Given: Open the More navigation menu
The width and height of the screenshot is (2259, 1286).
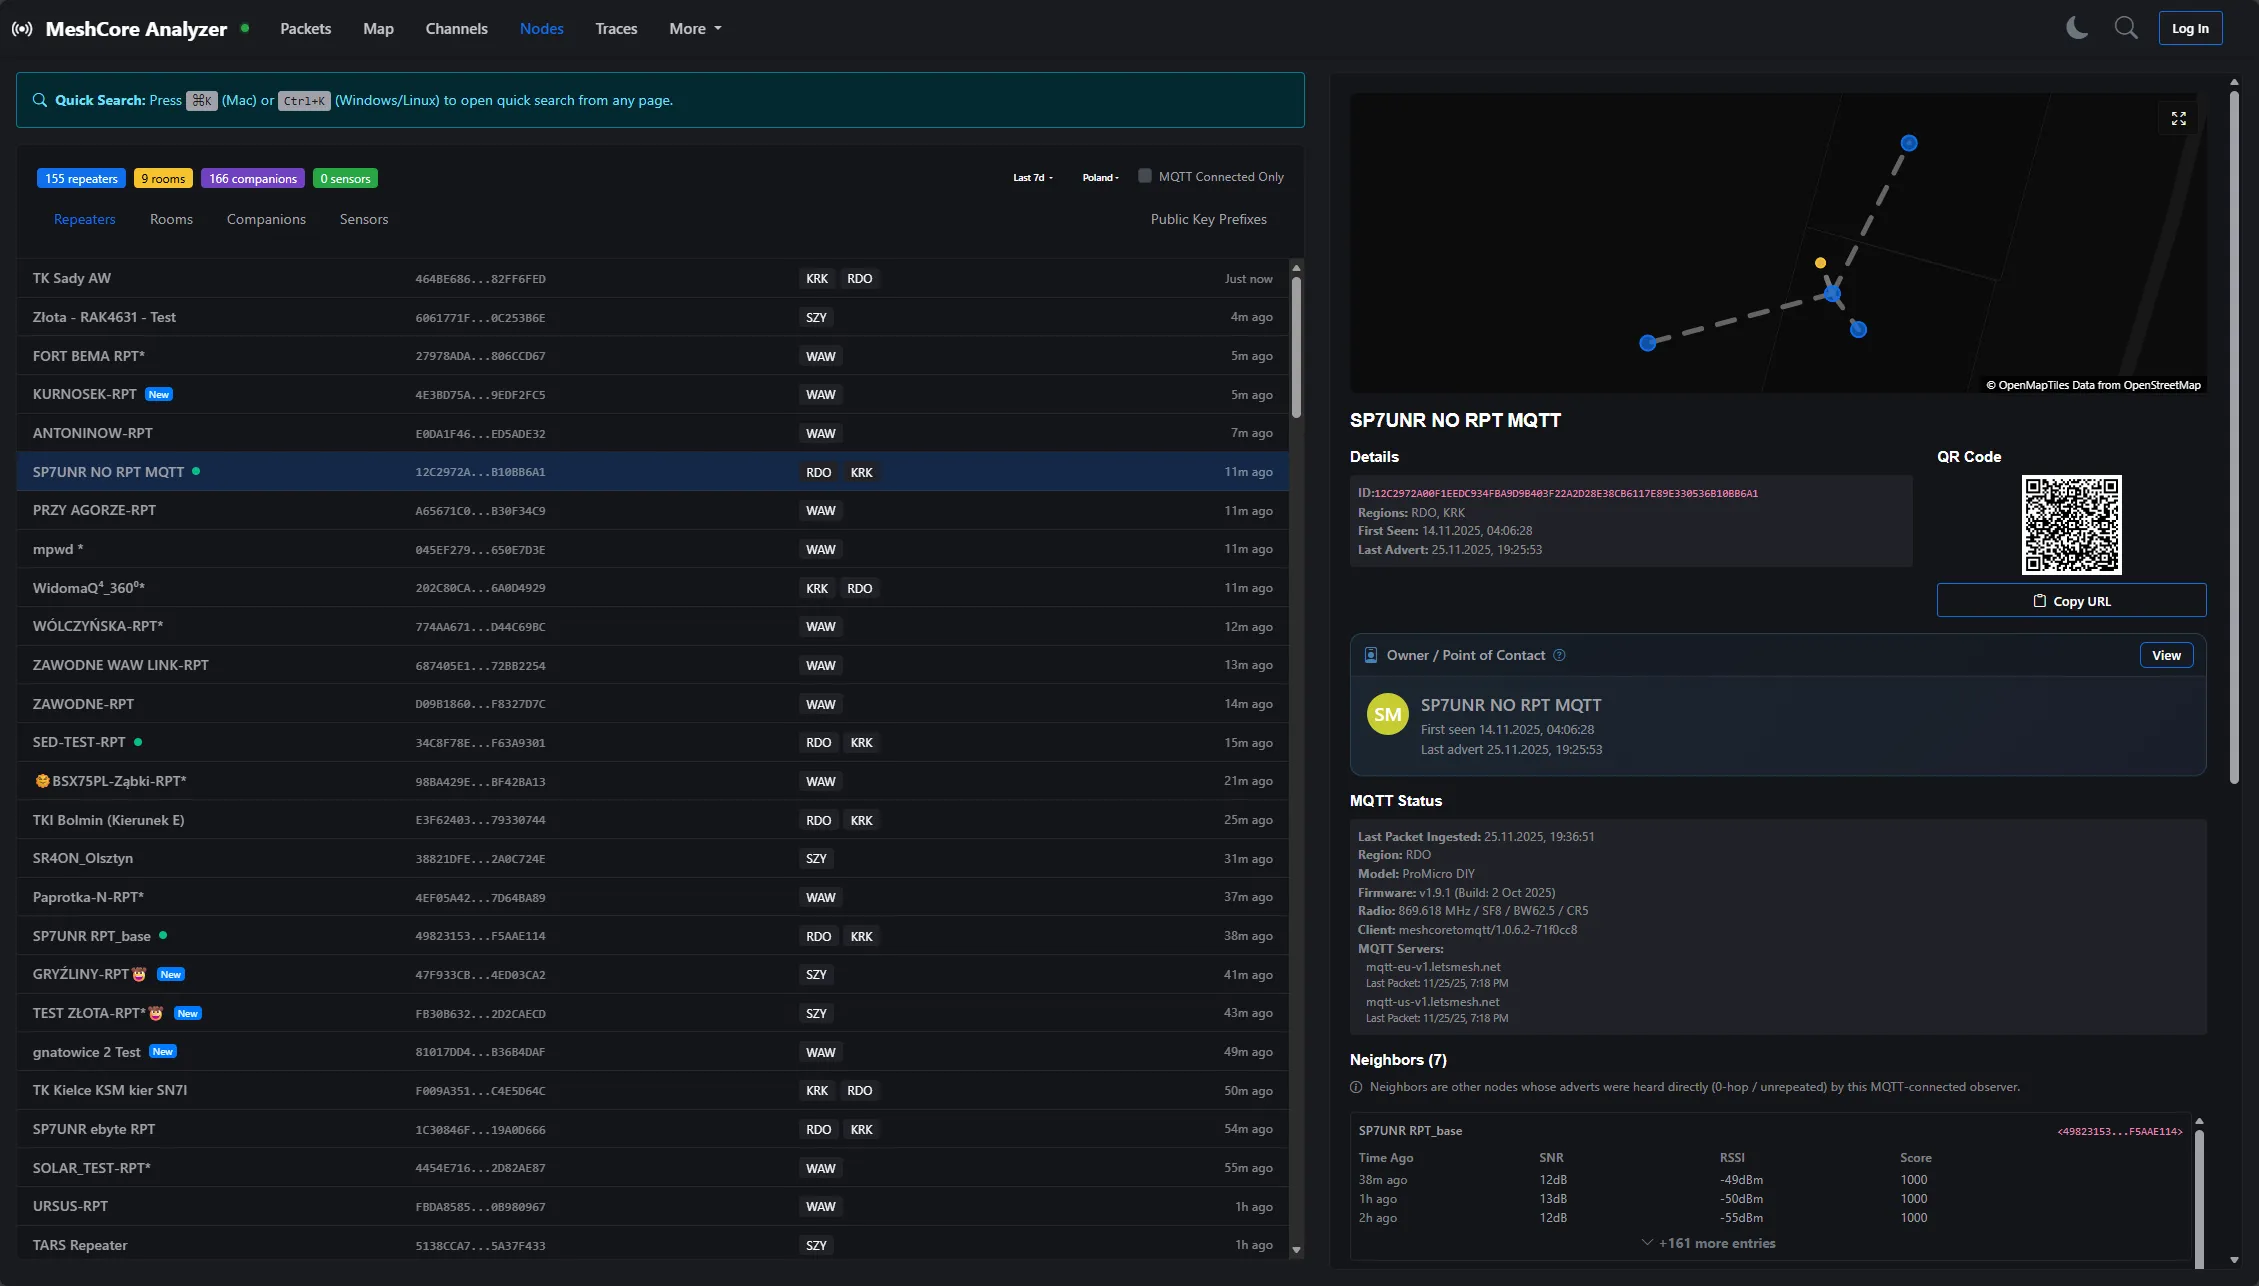Looking at the screenshot, I should (x=695, y=29).
